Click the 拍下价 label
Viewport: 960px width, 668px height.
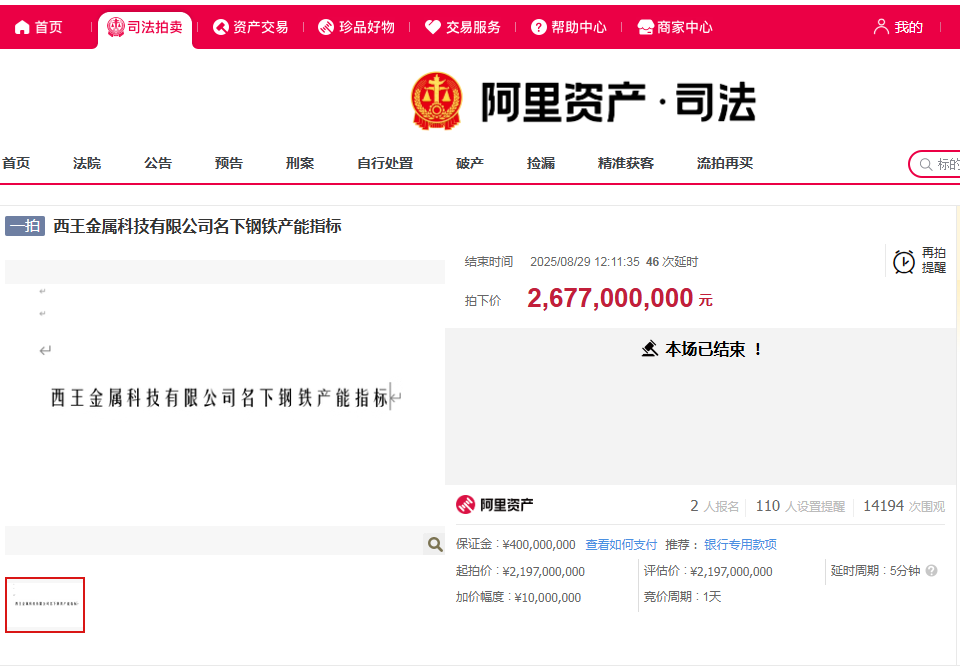[482, 301]
